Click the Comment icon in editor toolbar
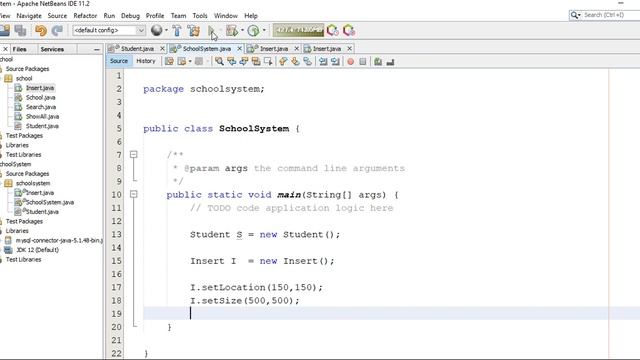This screenshot has width=640, height=360. (x=378, y=62)
